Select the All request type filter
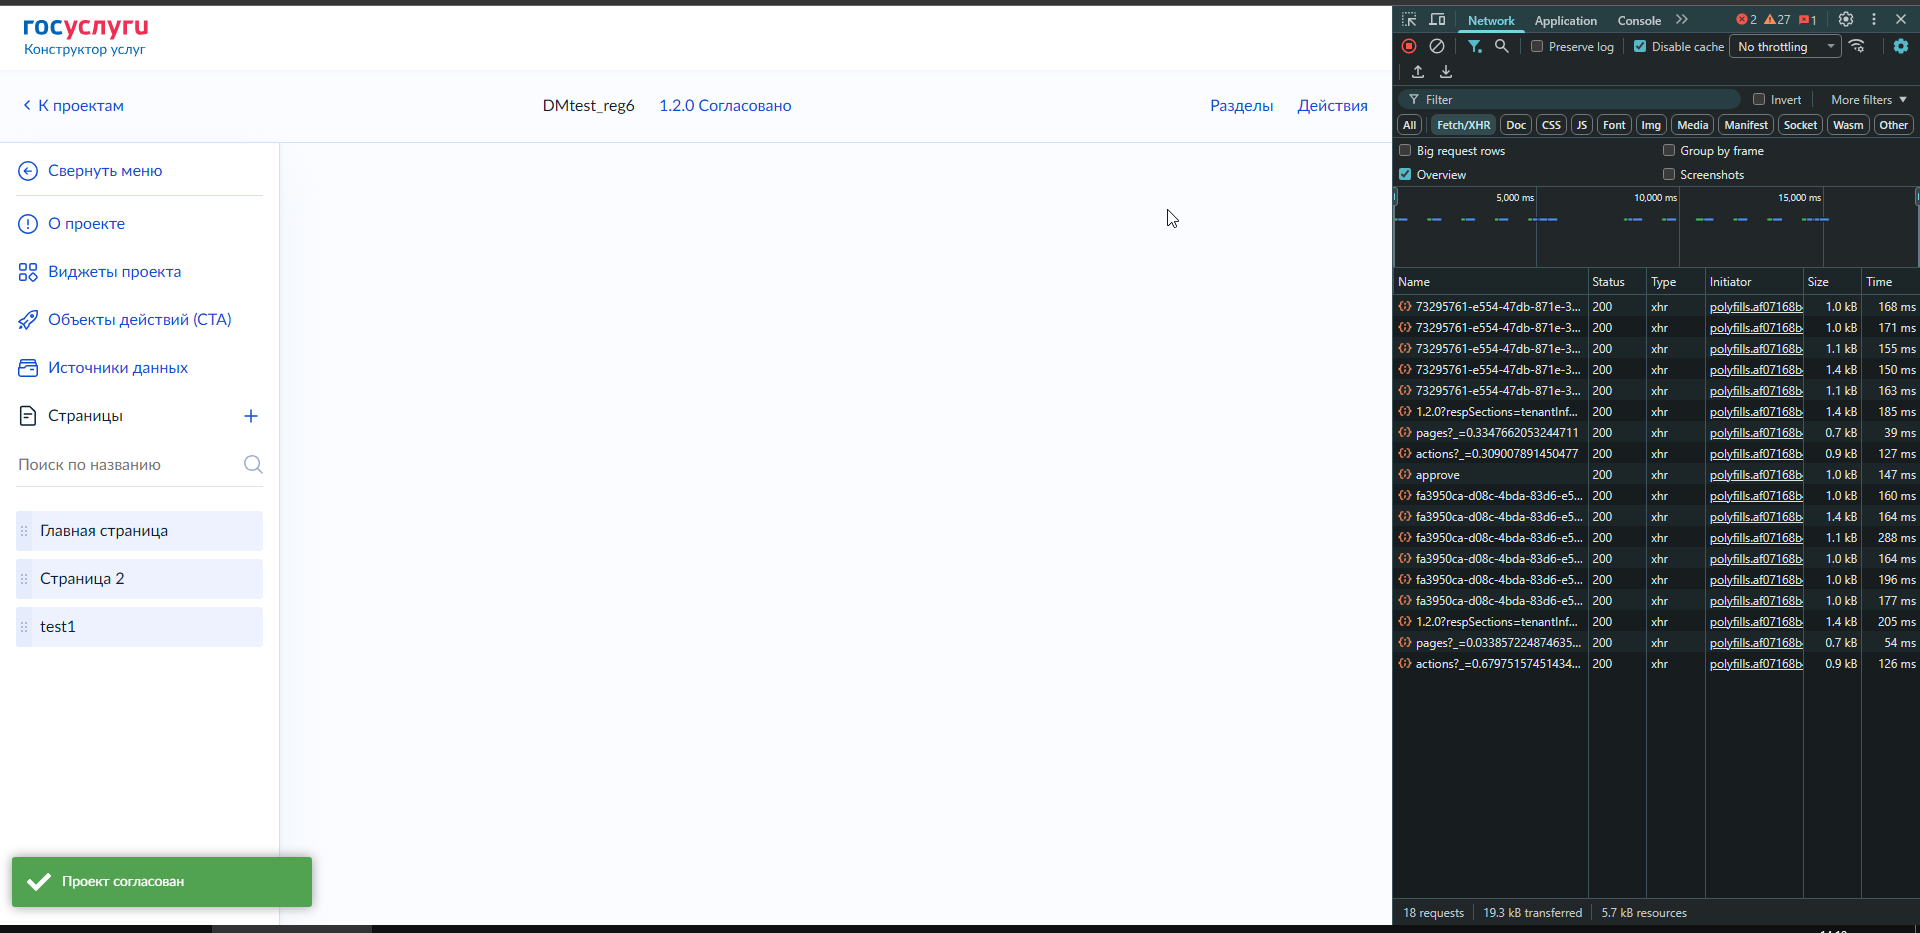Screen dimensions: 1920x933 [x=1409, y=125]
